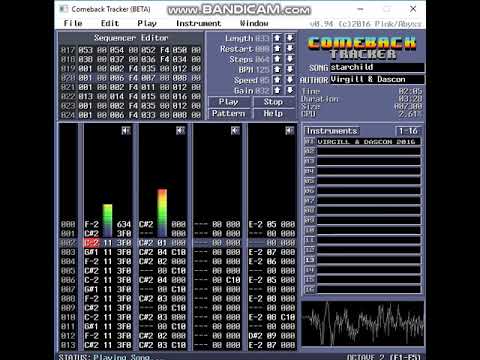Select empty instrument slot 13
The image size is (480, 360).
368,260
